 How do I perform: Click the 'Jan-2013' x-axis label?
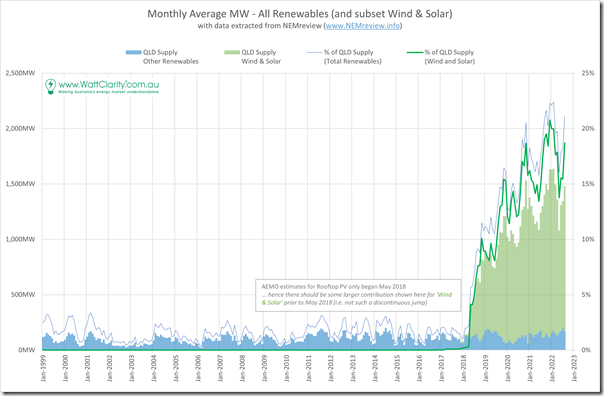(353, 368)
